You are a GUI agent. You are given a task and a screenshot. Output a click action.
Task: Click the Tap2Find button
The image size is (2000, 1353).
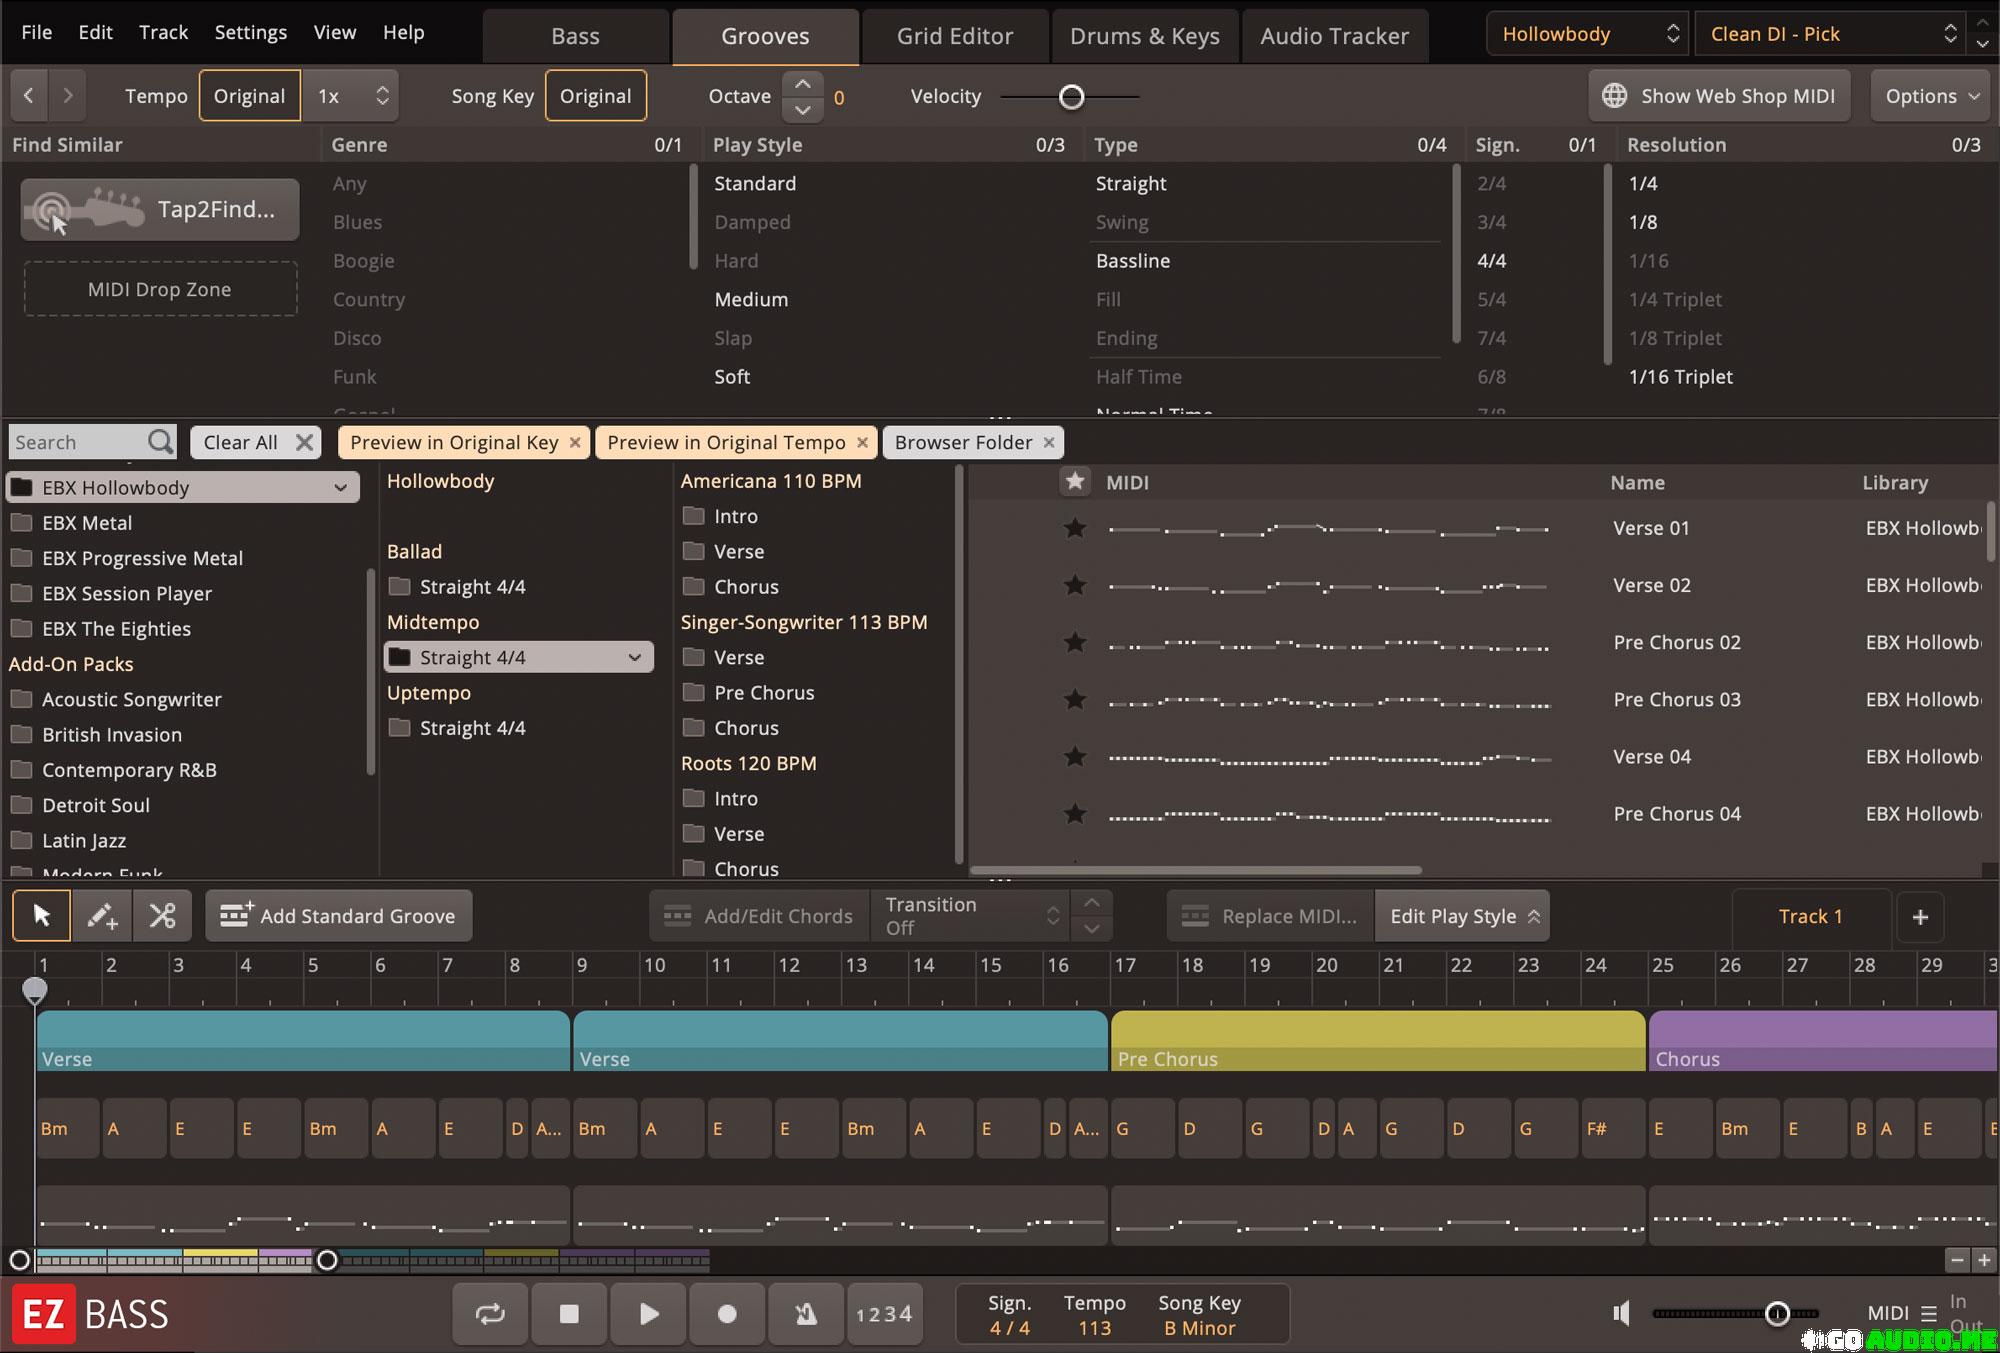(x=160, y=210)
